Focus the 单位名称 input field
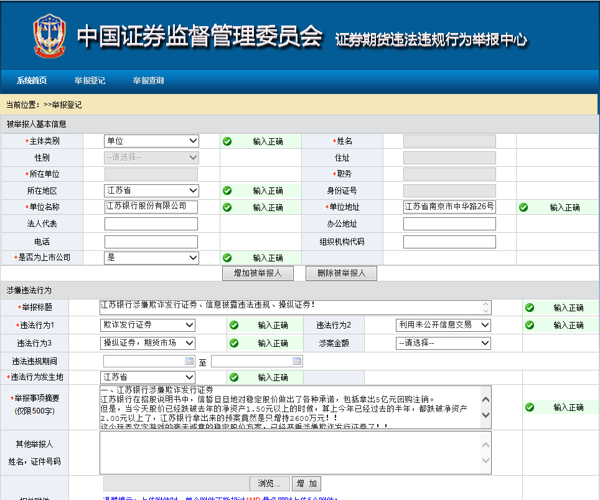Screen dimensions: 600x500 click(151, 207)
